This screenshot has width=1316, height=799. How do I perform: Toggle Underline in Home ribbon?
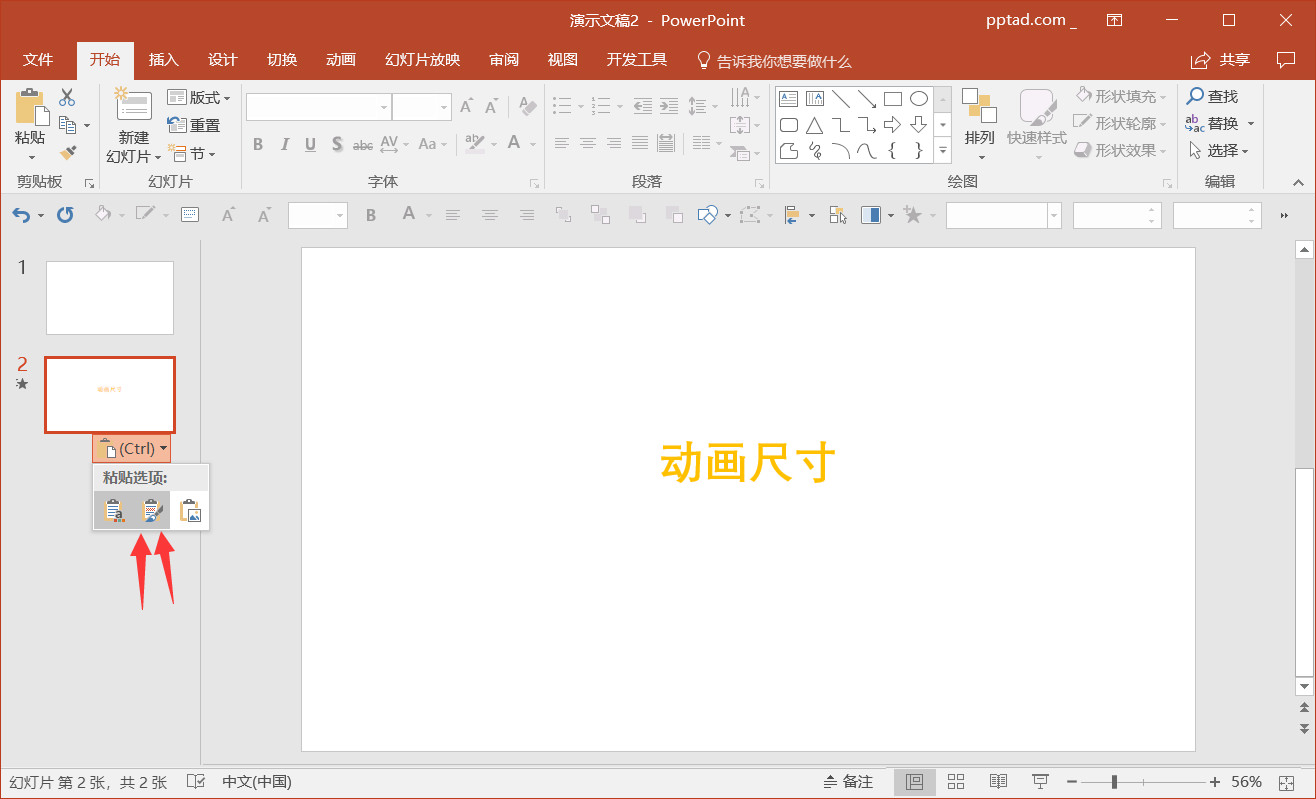coord(310,144)
